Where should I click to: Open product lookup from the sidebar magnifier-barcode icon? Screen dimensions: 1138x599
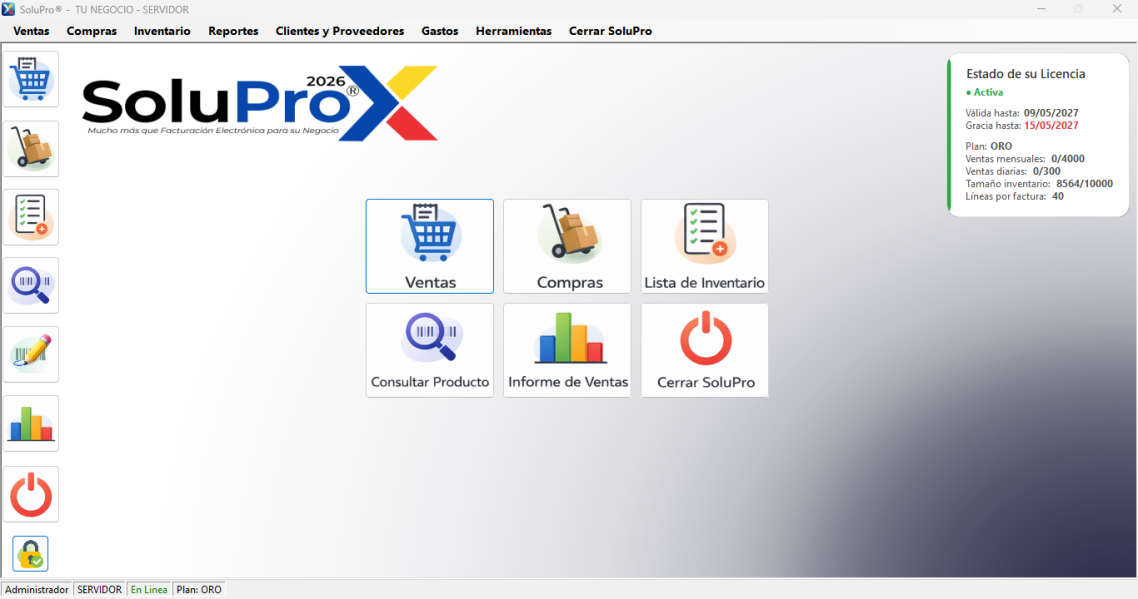click(x=30, y=285)
